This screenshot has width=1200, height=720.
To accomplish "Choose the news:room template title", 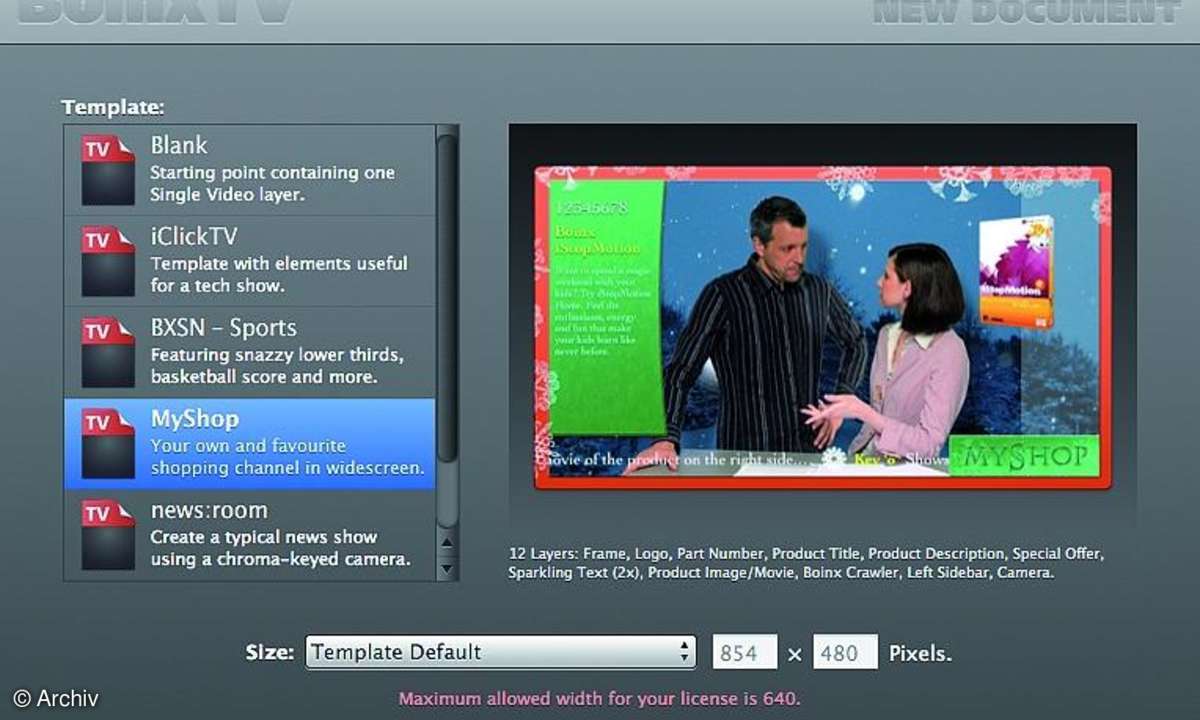I will tap(210, 510).
